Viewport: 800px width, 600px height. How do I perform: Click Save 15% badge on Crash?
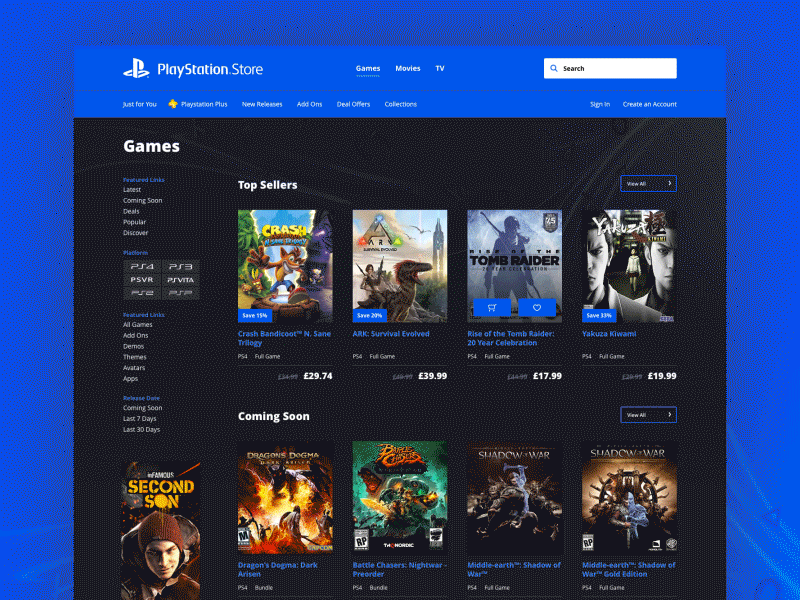(x=255, y=315)
